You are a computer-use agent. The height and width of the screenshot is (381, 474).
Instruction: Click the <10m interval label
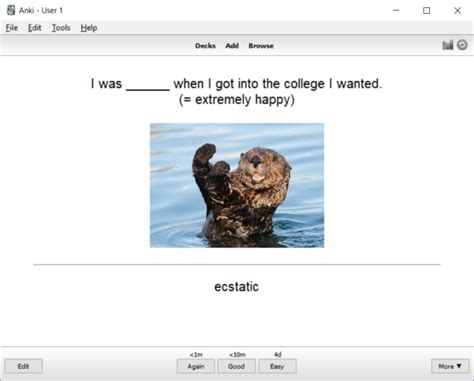(x=237, y=354)
